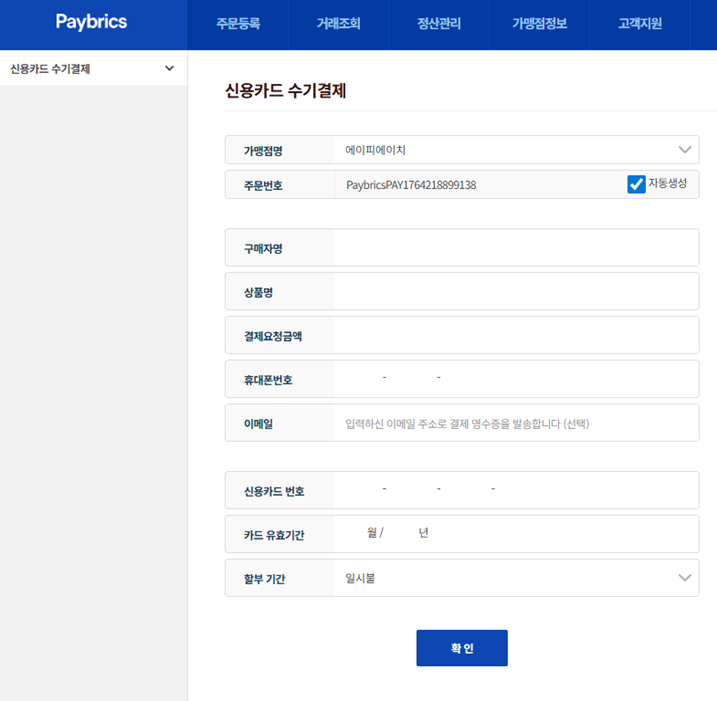This screenshot has width=717, height=701.
Task: Click the card expiry year field
Action: [402, 533]
